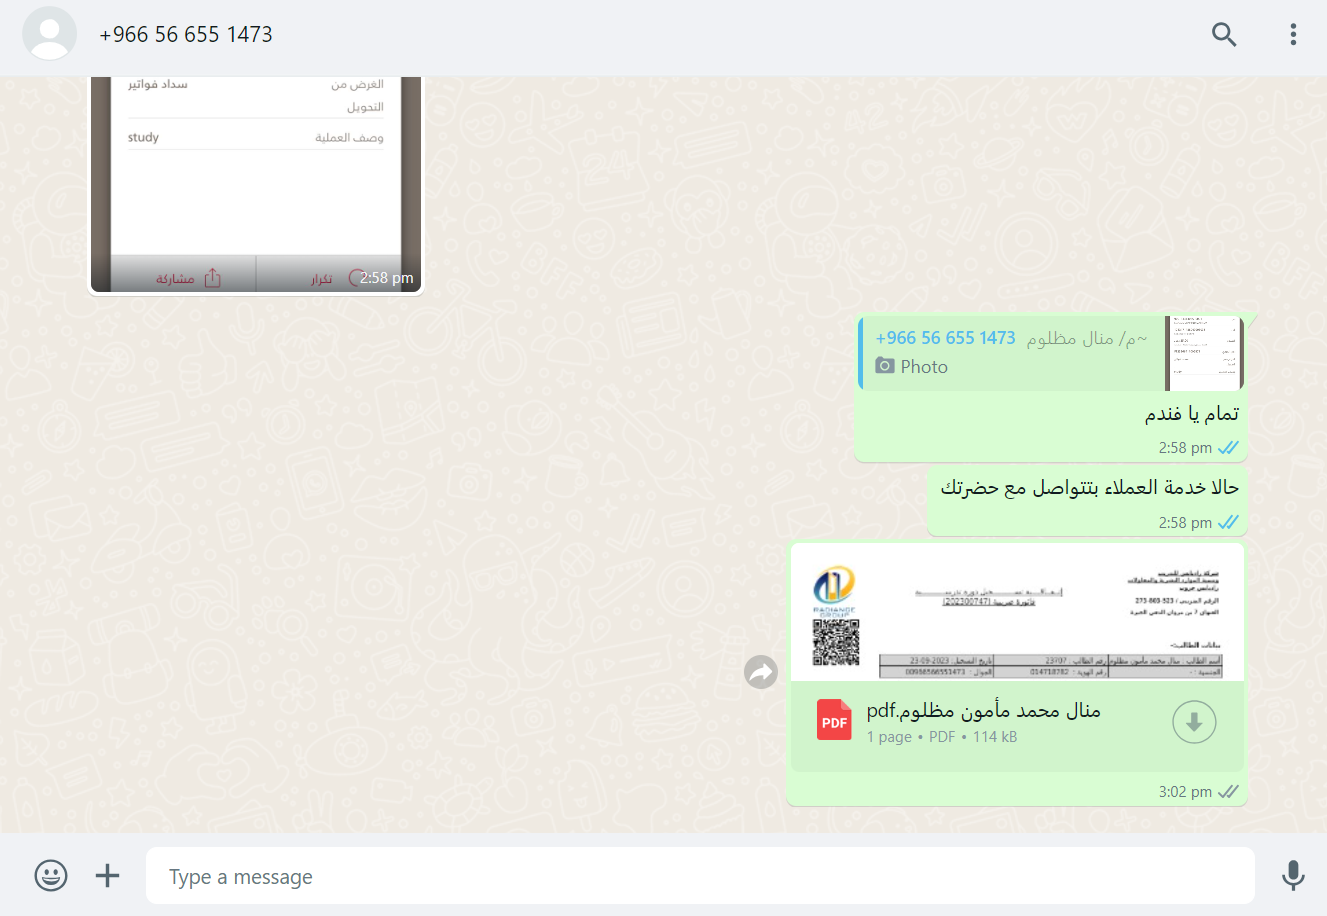
Task: Click the message حالا خدمة العملاء بتتواصل
Action: pyautogui.click(x=1089, y=487)
